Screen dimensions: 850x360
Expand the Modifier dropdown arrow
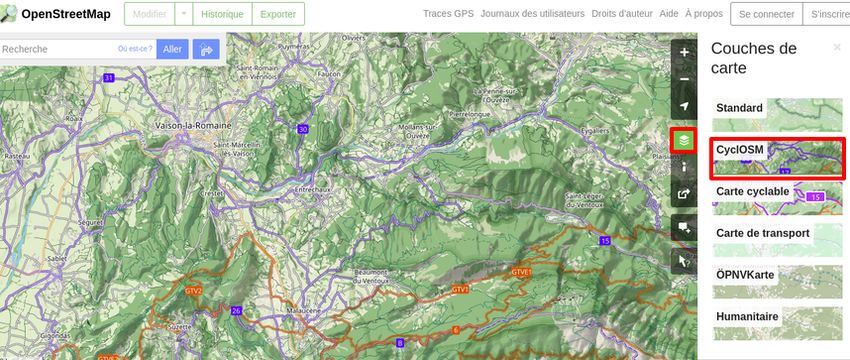pos(184,14)
